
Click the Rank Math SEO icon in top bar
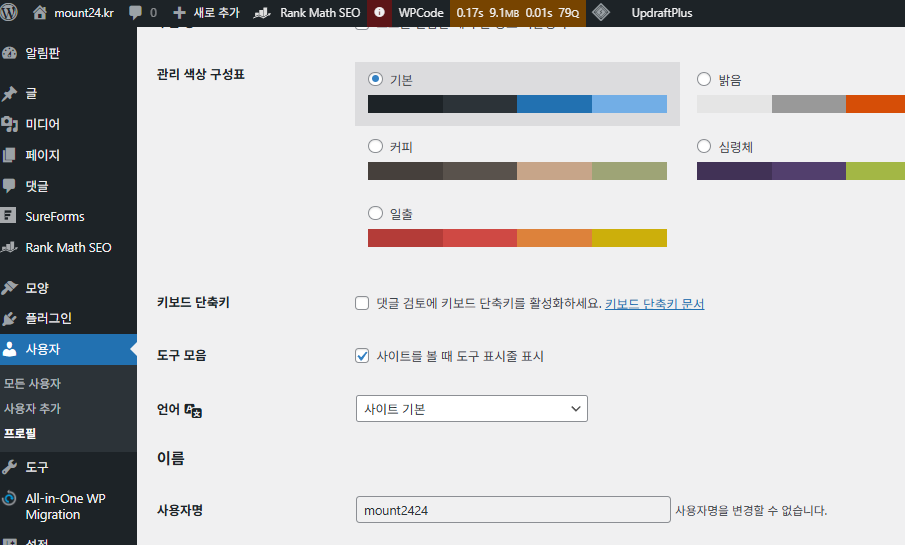[x=262, y=13]
